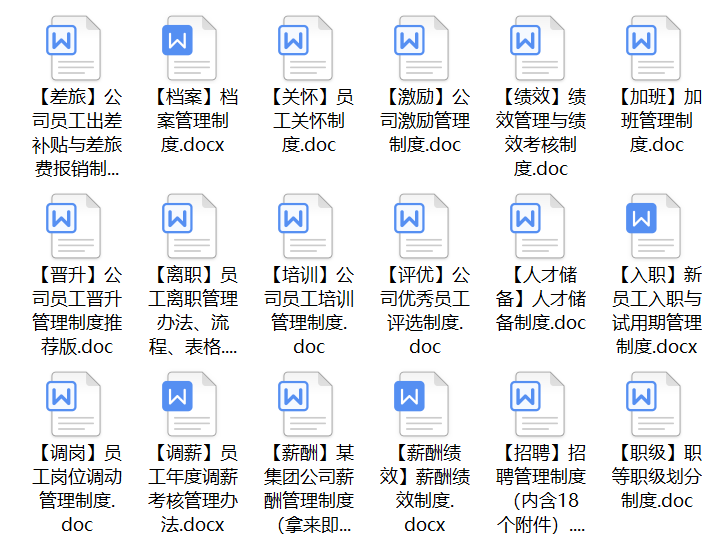Select the 【人才储备】人才储备制度.doc icon
The height and width of the screenshot is (558, 718).
pyautogui.click(x=540, y=226)
